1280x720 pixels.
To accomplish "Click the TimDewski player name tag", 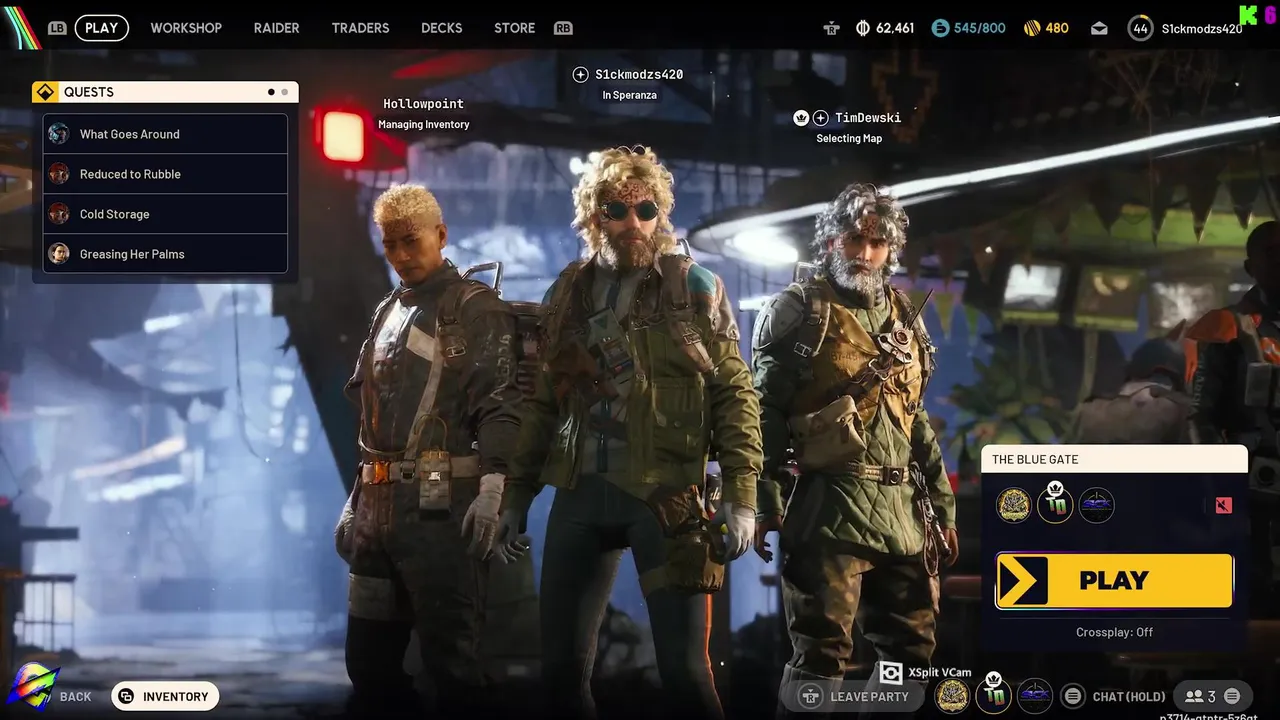I will click(x=868, y=118).
